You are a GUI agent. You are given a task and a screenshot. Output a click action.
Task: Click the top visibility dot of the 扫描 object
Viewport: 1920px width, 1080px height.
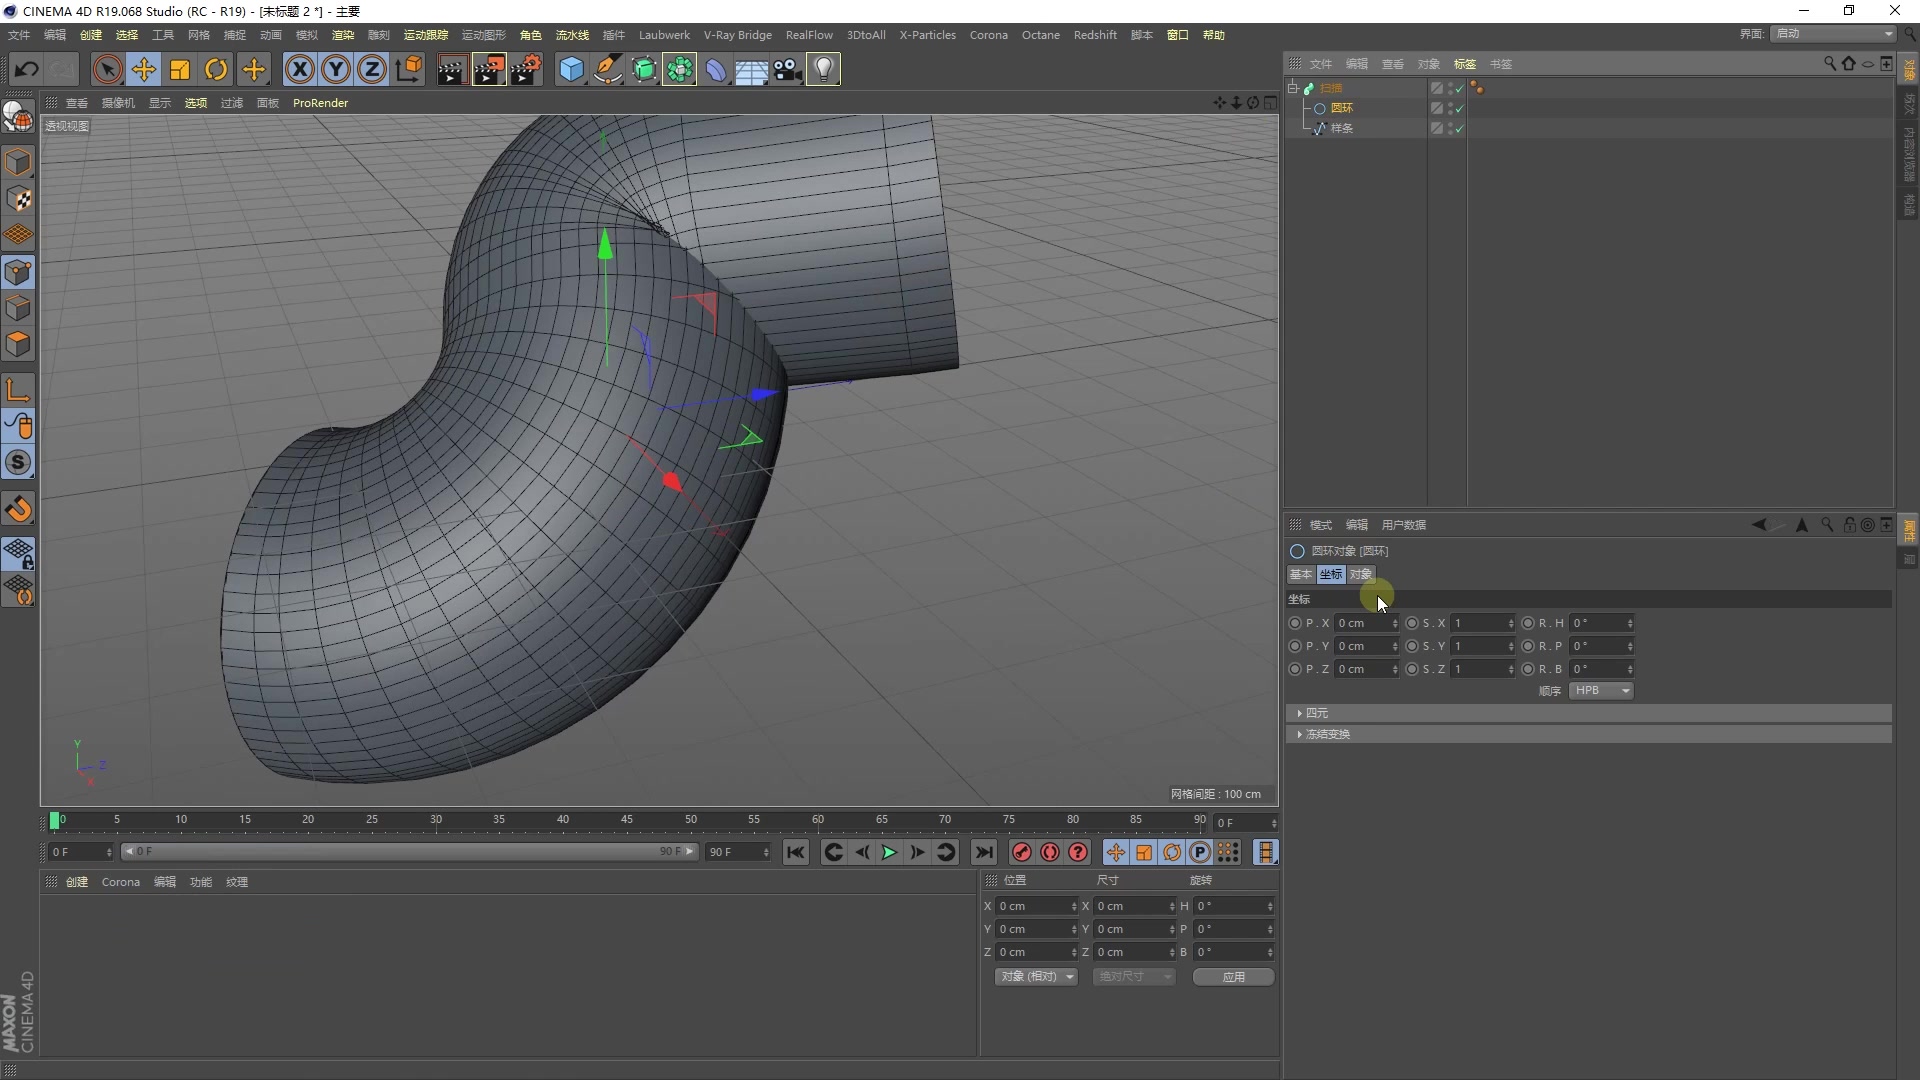tap(1450, 84)
